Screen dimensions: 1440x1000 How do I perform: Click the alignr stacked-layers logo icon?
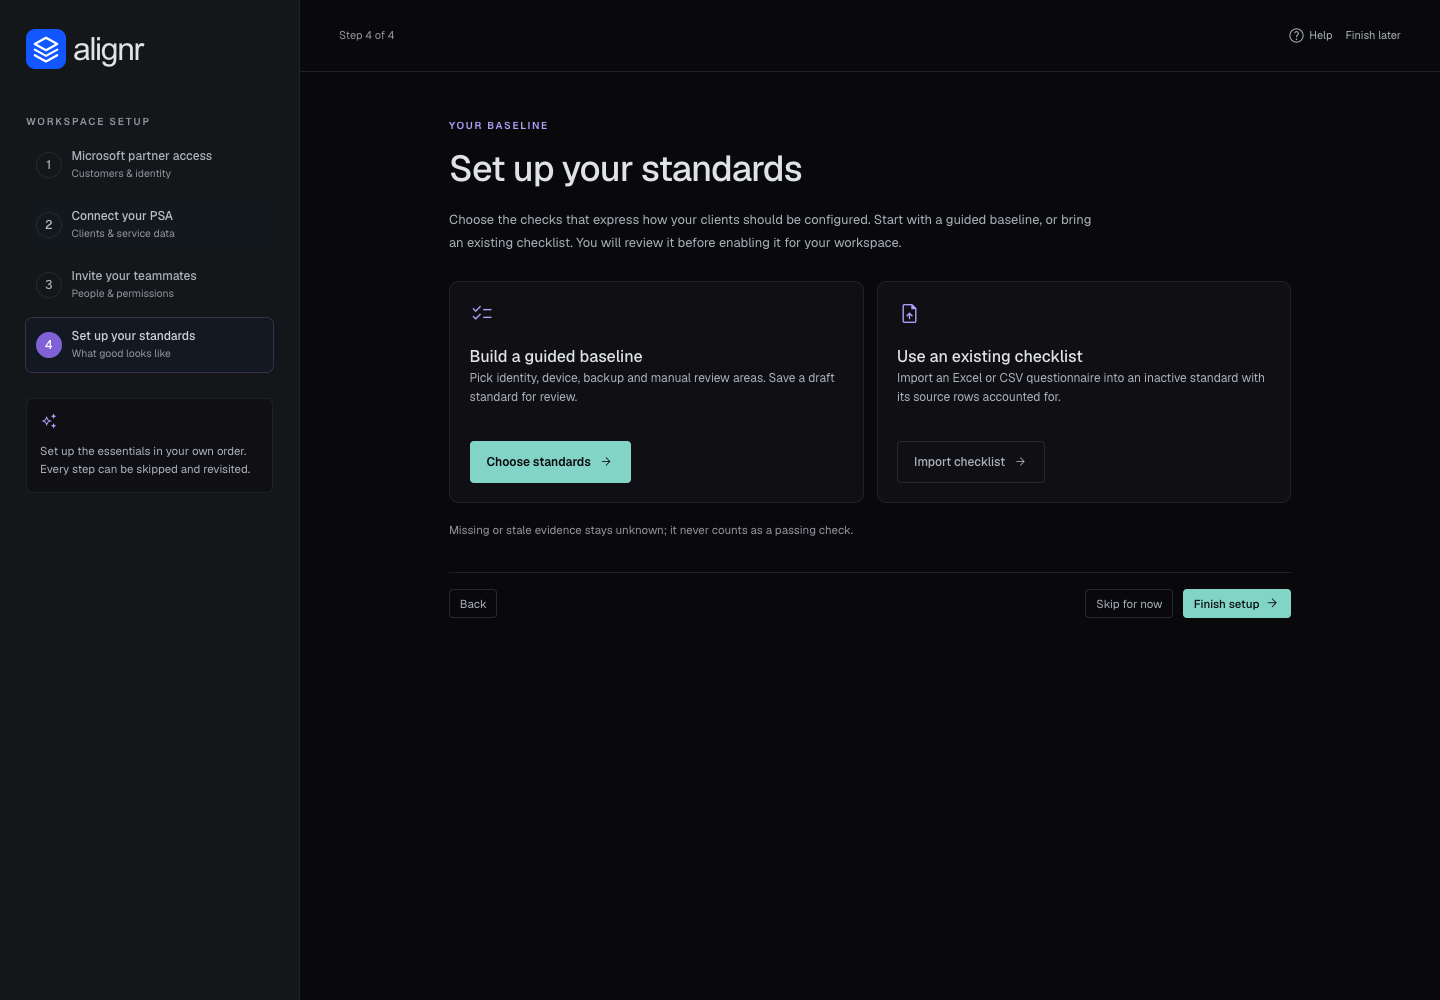coord(46,49)
